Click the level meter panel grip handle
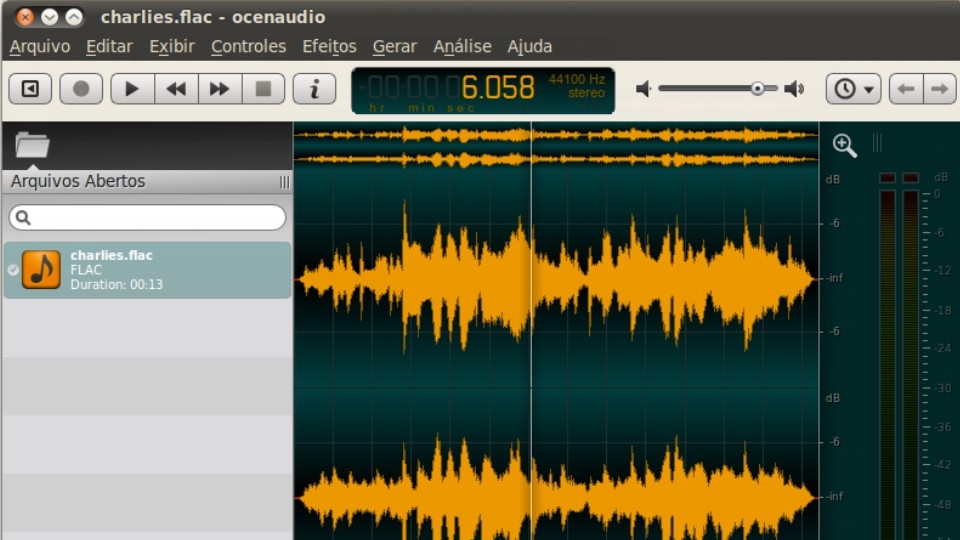 (x=877, y=143)
